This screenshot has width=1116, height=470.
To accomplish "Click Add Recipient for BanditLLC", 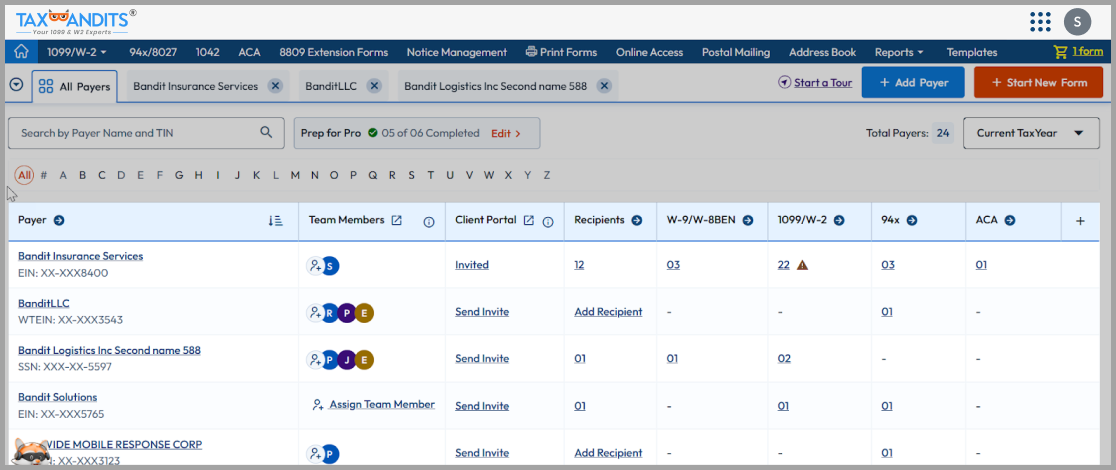I will tap(608, 312).
